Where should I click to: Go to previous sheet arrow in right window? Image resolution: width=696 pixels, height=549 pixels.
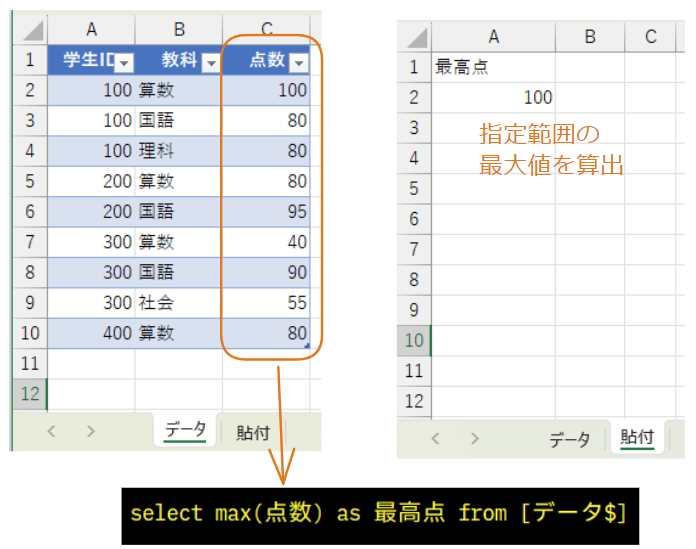pos(435,438)
